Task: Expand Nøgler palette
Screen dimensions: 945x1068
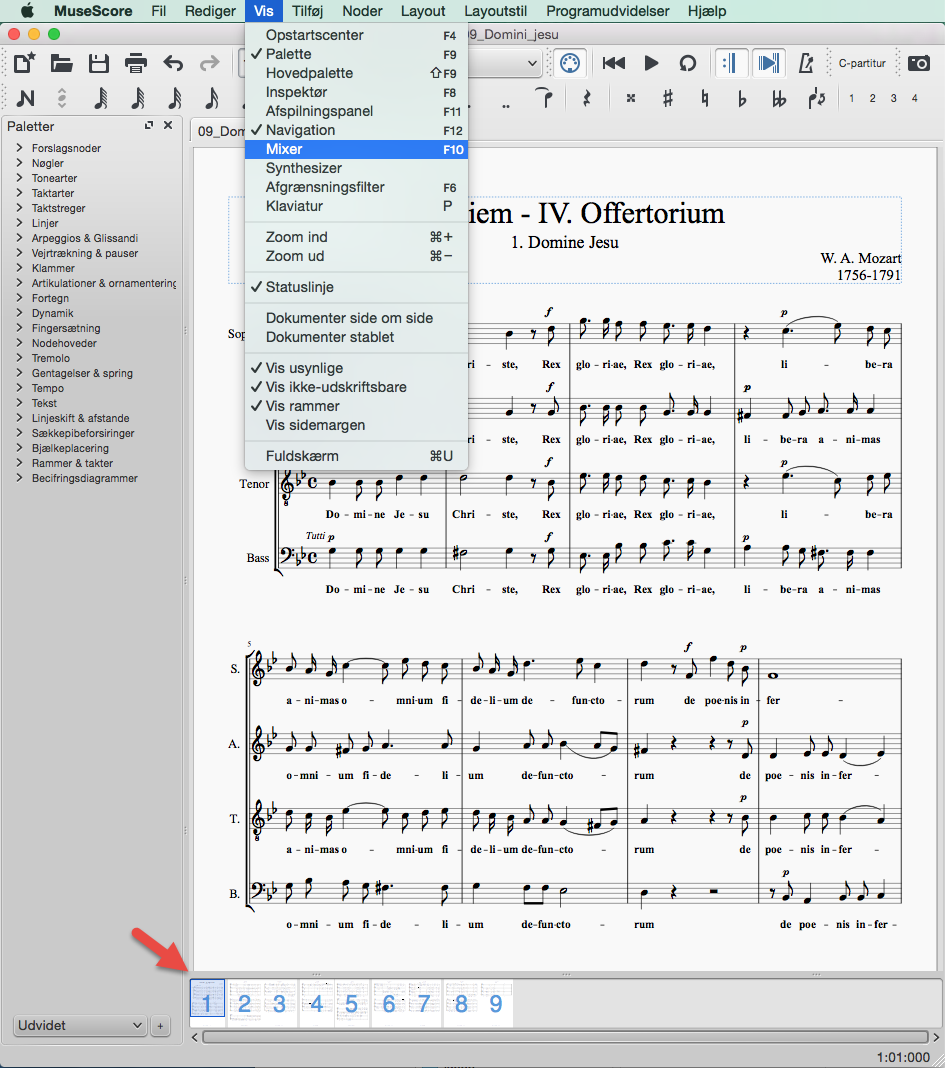Action: 19,163
